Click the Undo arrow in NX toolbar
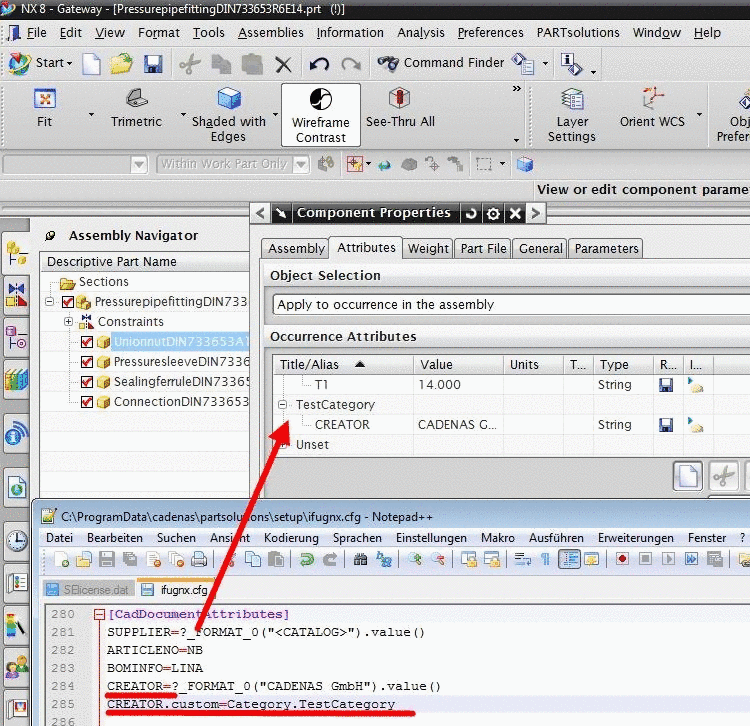Screen dimensions: 750x726 [x=319, y=64]
